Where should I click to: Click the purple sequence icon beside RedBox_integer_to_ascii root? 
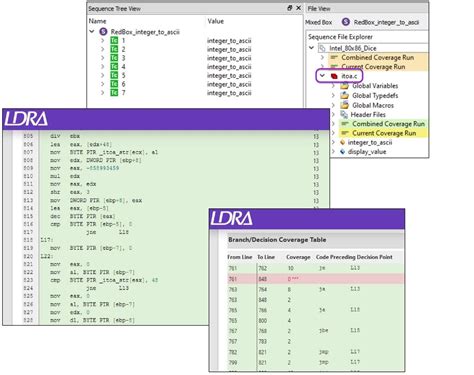coord(103,32)
